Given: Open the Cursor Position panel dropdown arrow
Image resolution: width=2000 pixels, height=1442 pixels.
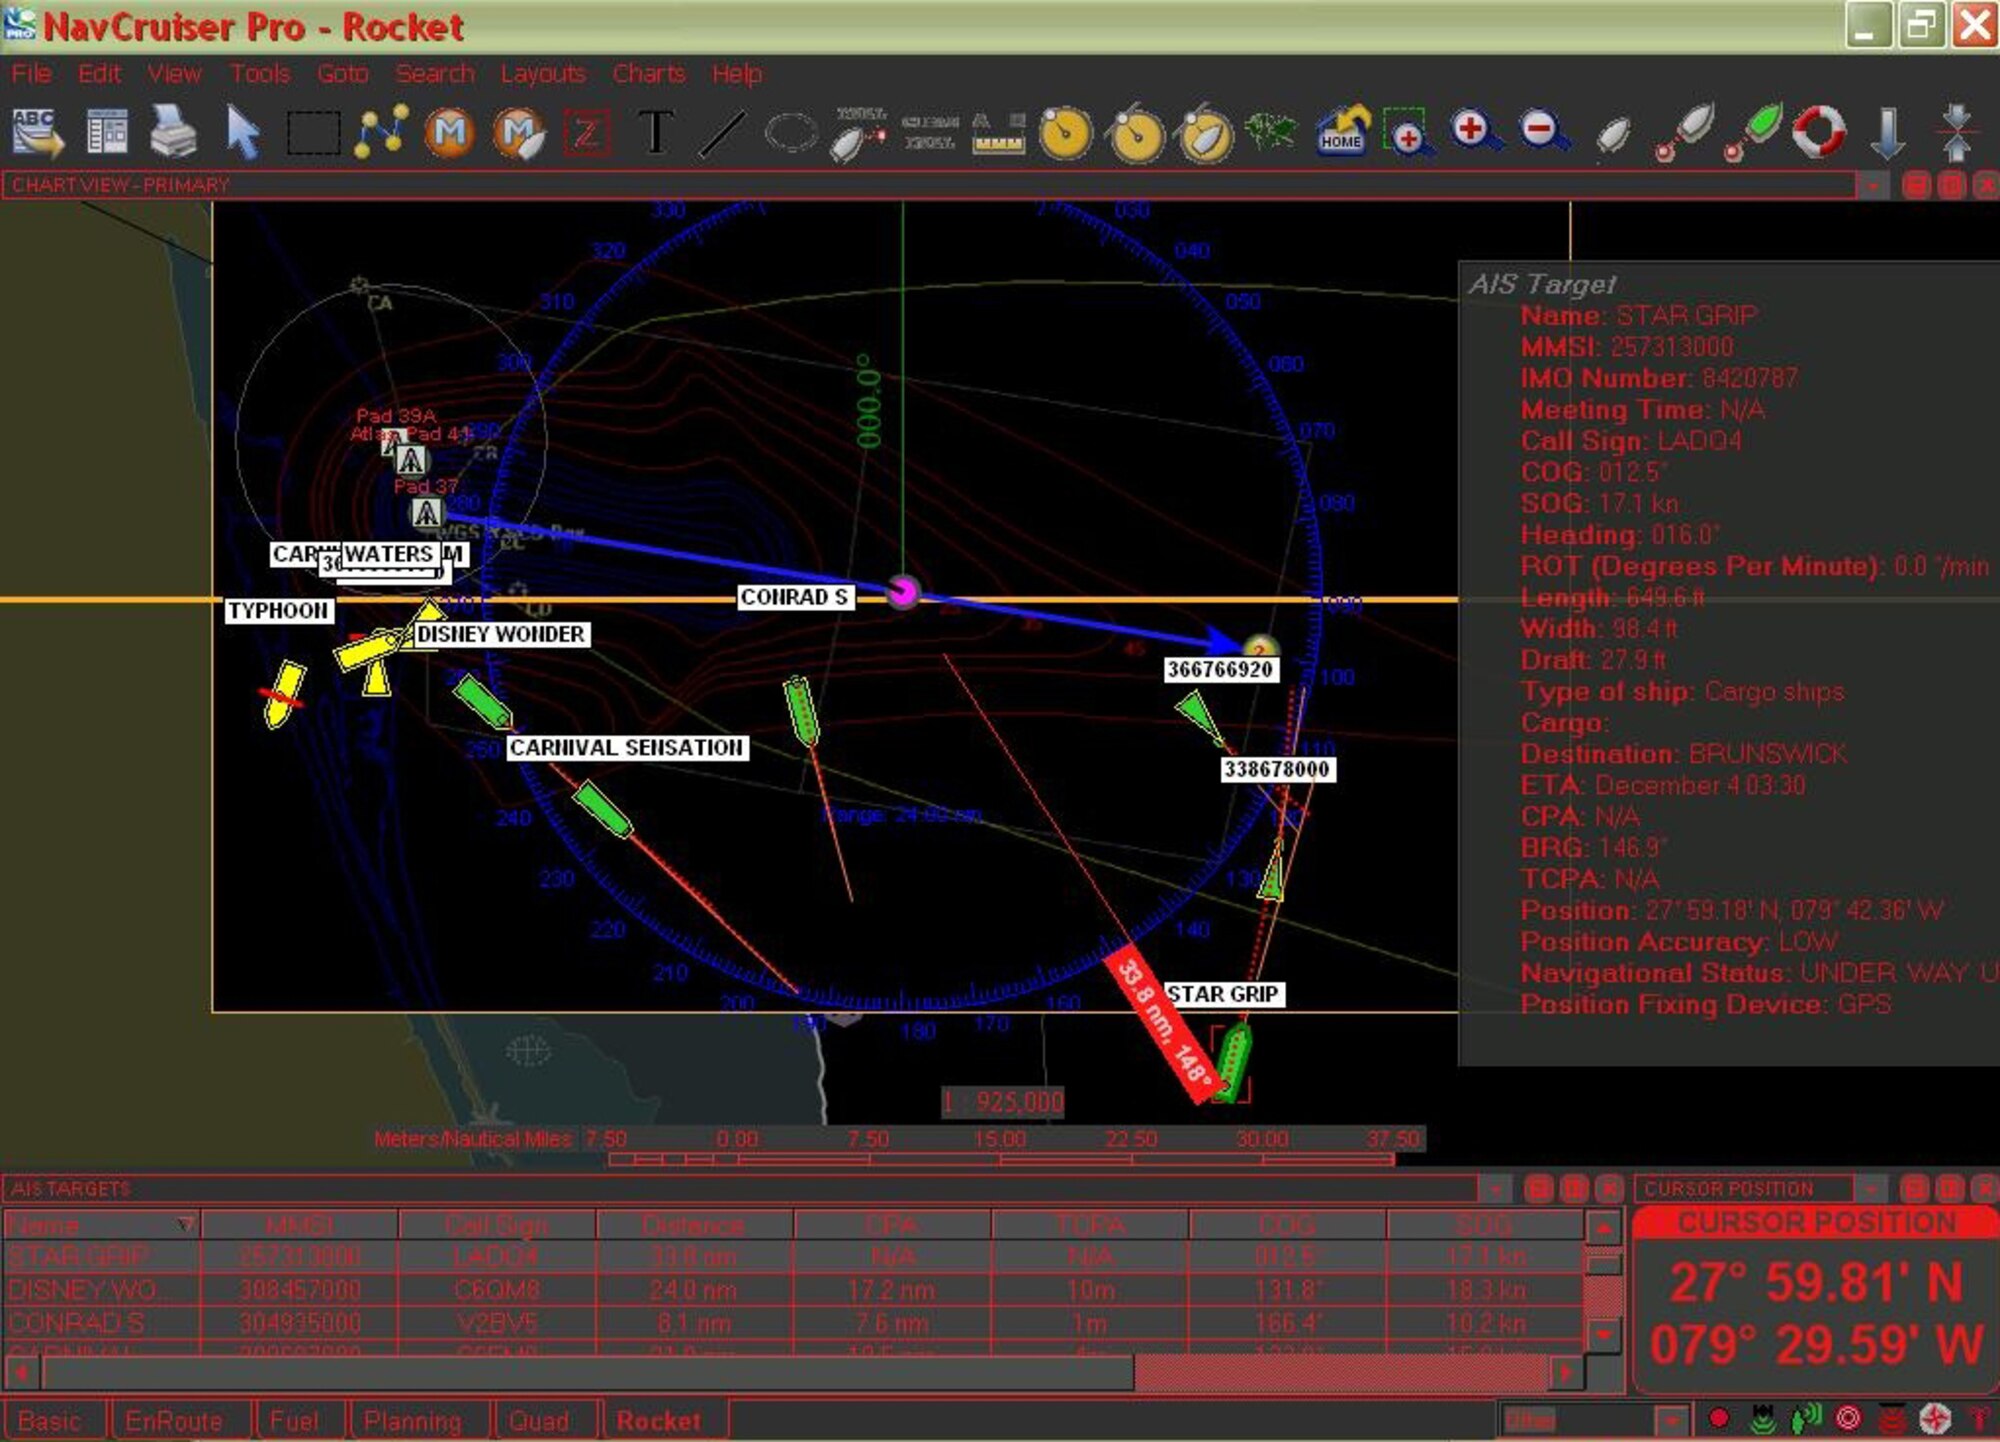Looking at the screenshot, I should [x=1872, y=1189].
